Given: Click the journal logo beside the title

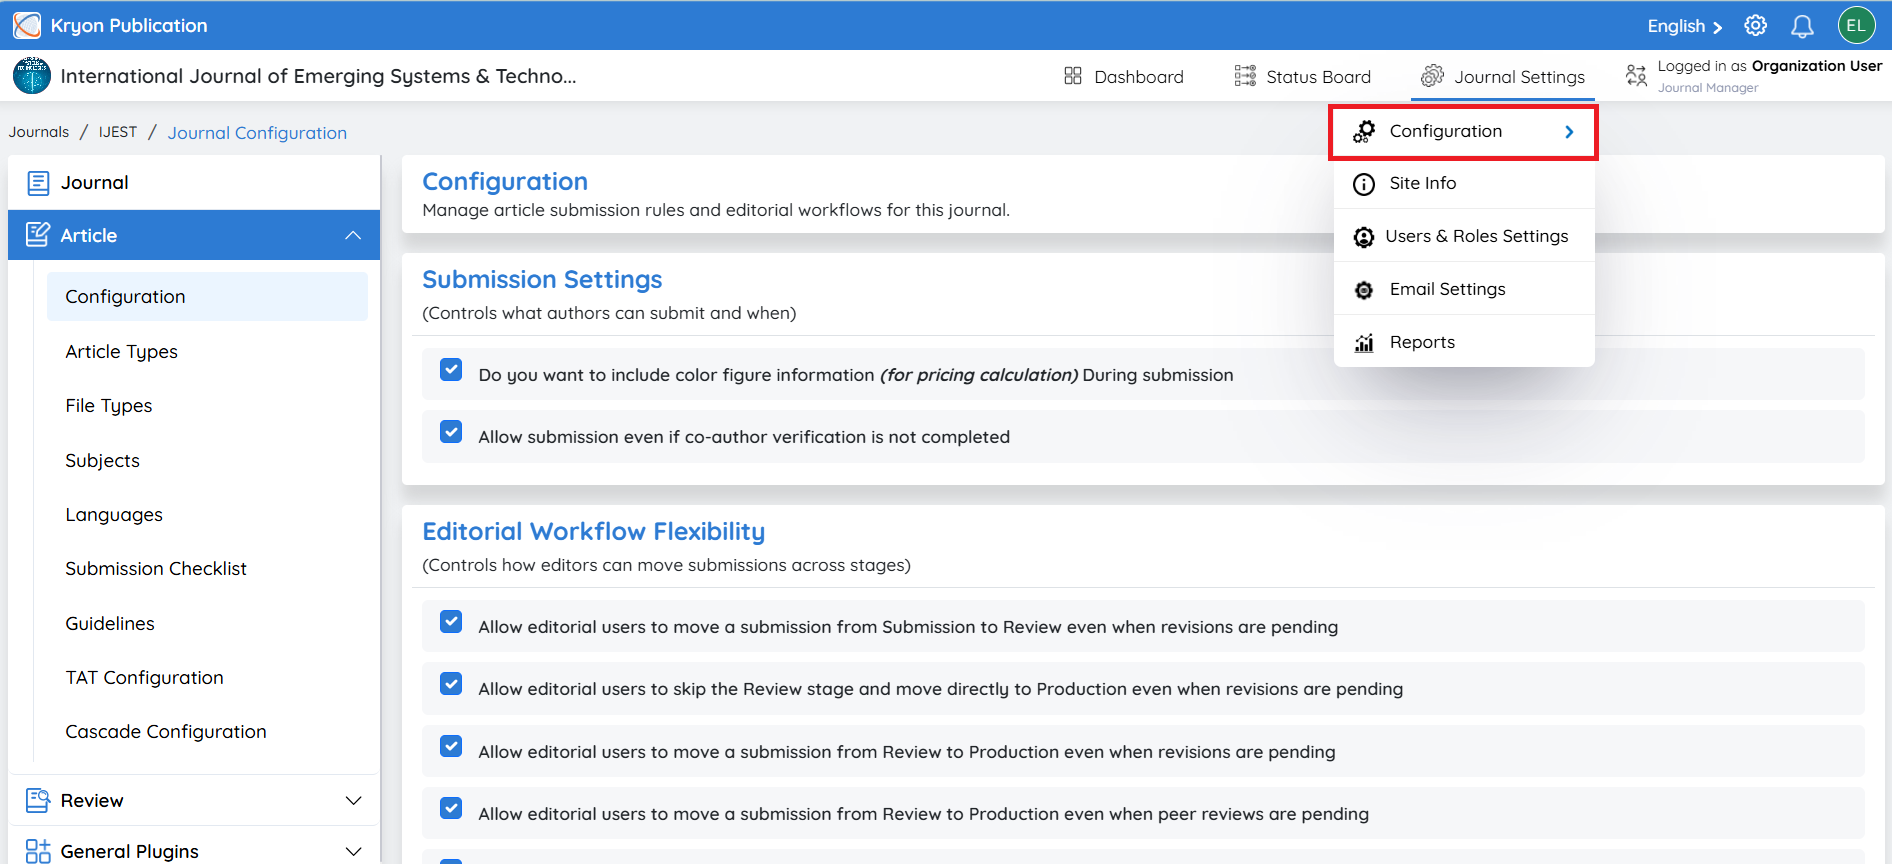Looking at the screenshot, I should click(31, 76).
